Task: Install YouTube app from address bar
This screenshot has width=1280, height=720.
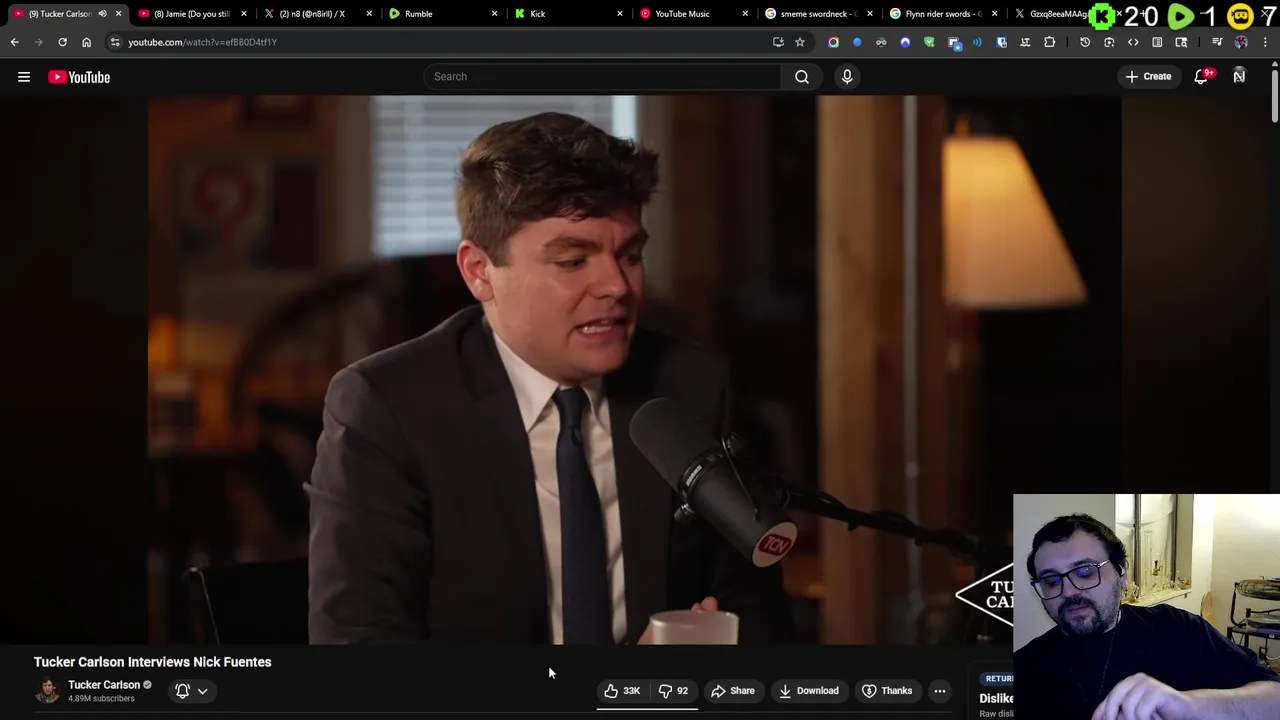Action: 778,42
